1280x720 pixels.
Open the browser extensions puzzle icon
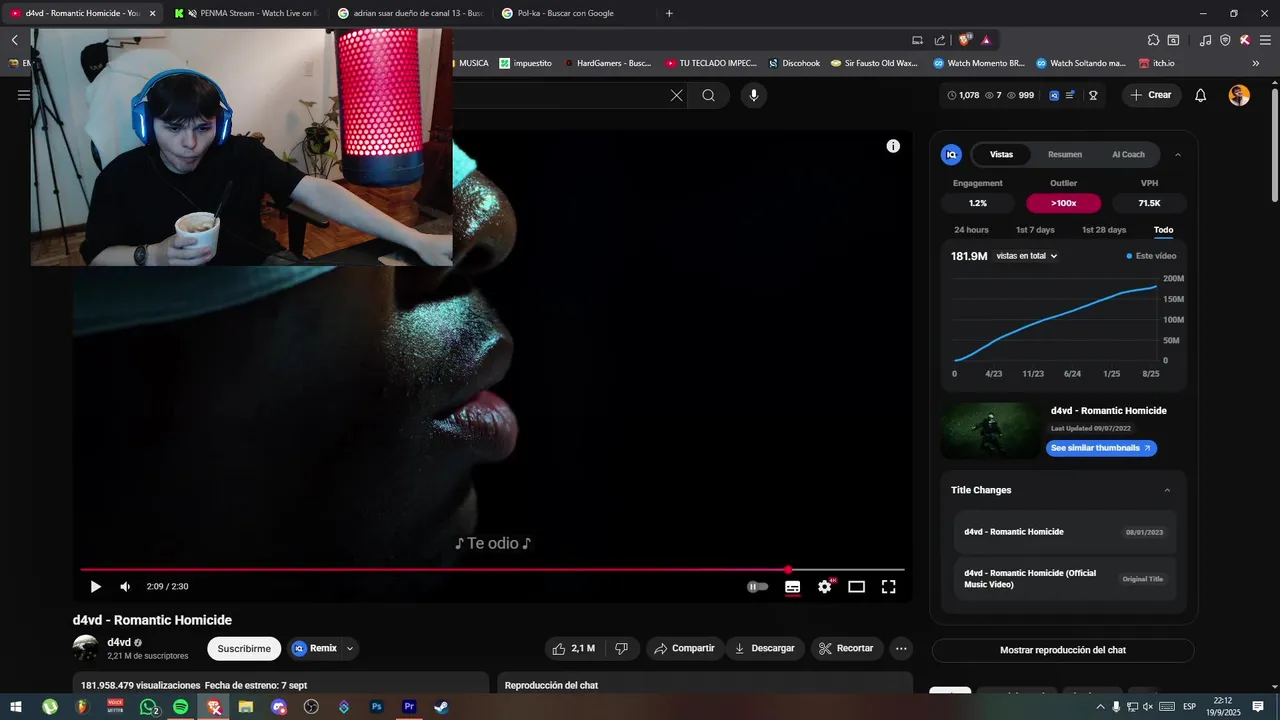[1153, 40]
